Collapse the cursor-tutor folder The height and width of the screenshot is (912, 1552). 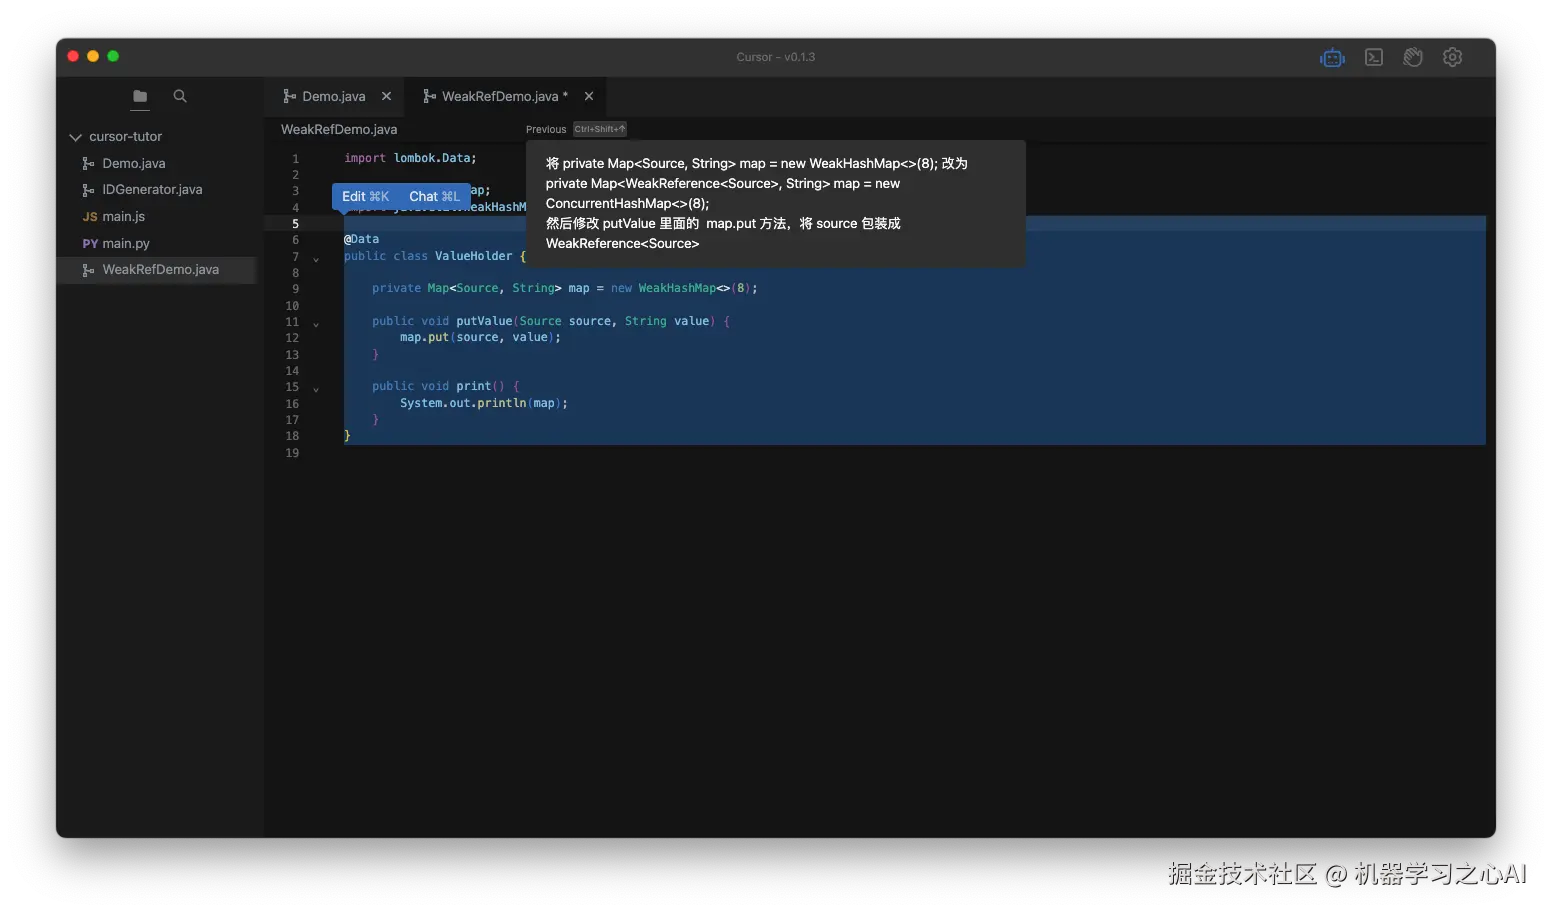[75, 136]
